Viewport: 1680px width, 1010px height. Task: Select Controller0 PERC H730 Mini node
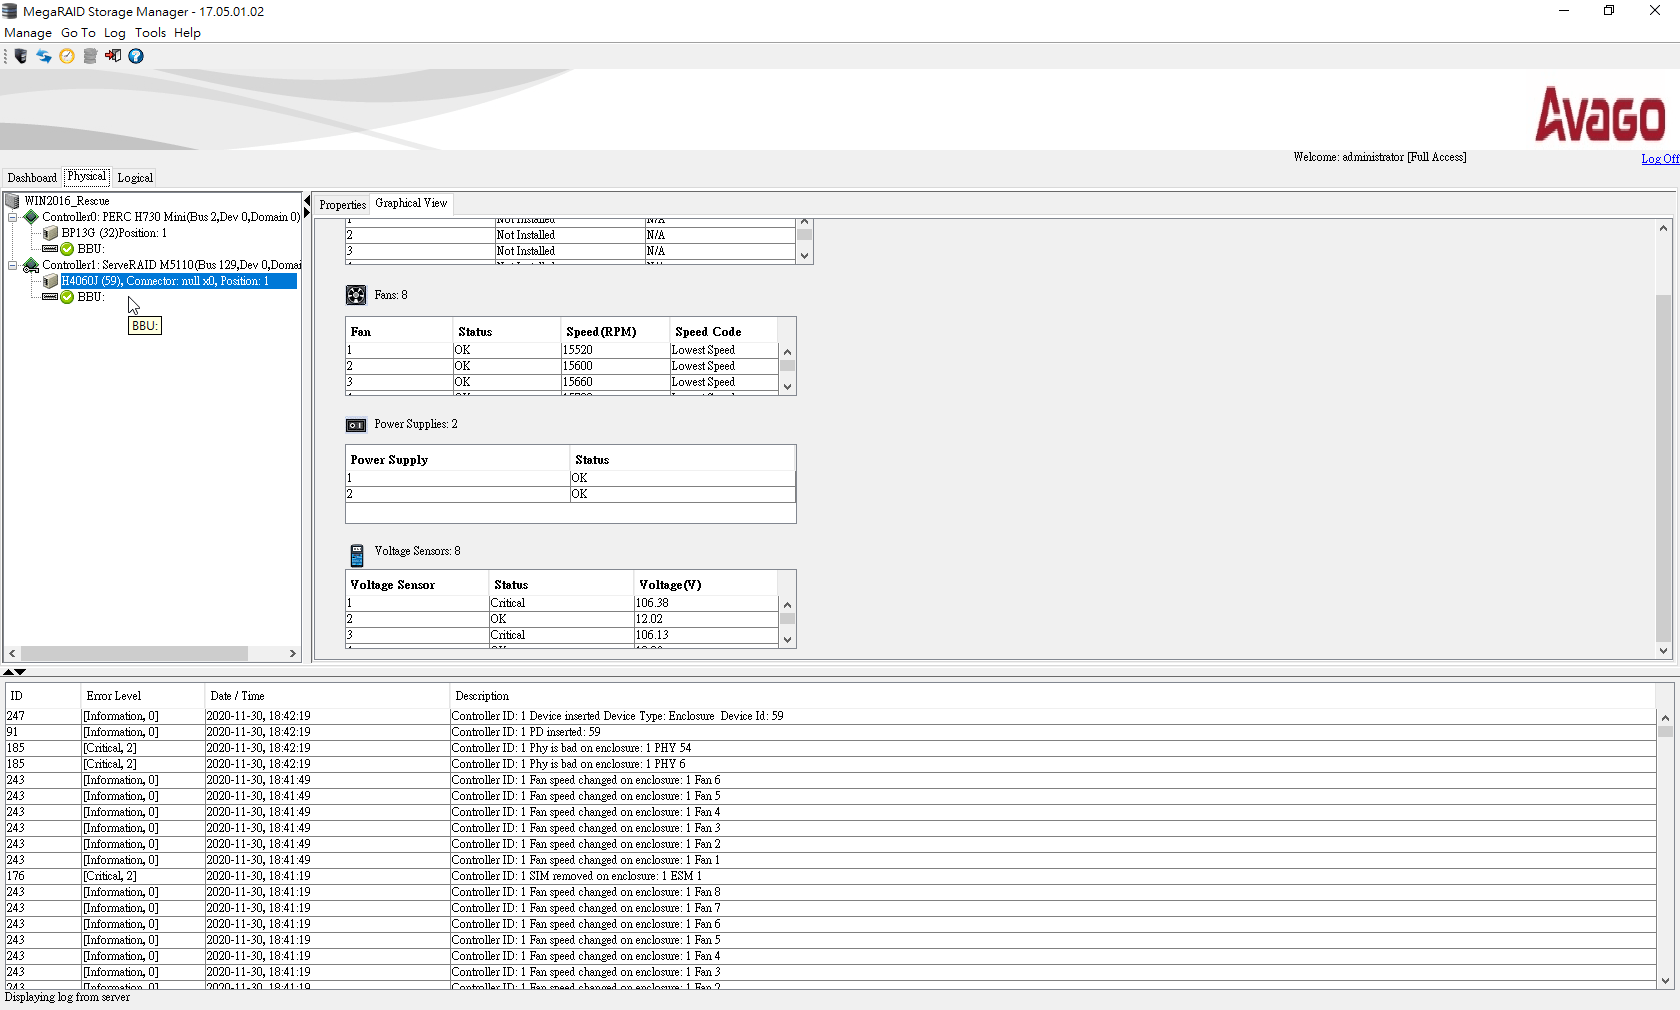tap(171, 217)
